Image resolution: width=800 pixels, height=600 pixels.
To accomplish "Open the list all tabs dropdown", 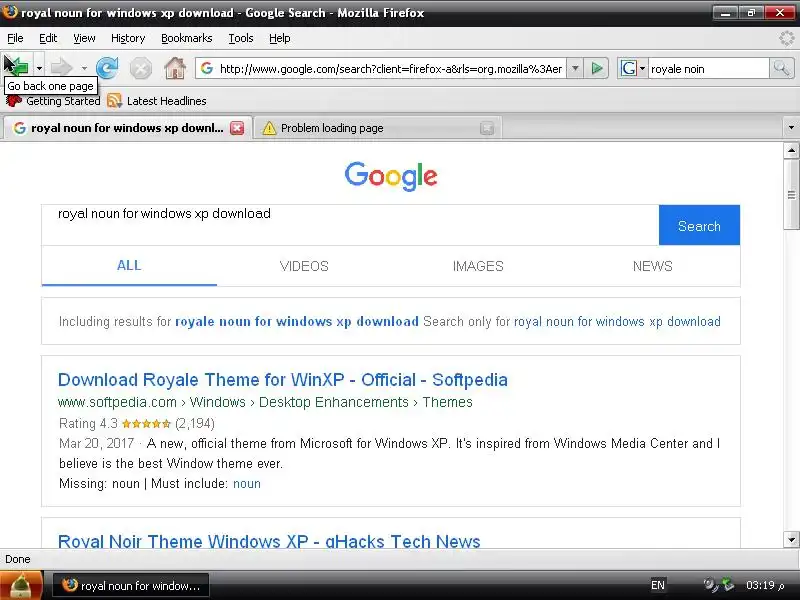I will point(791,128).
